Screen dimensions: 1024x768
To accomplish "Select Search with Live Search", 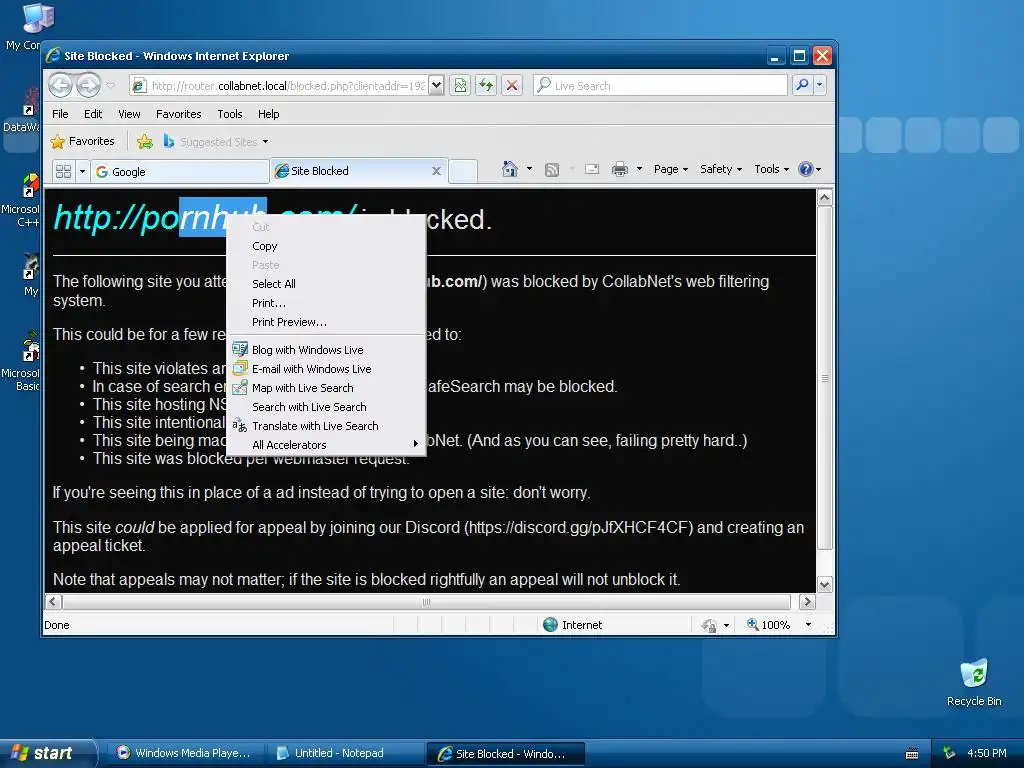I will [x=326, y=407].
